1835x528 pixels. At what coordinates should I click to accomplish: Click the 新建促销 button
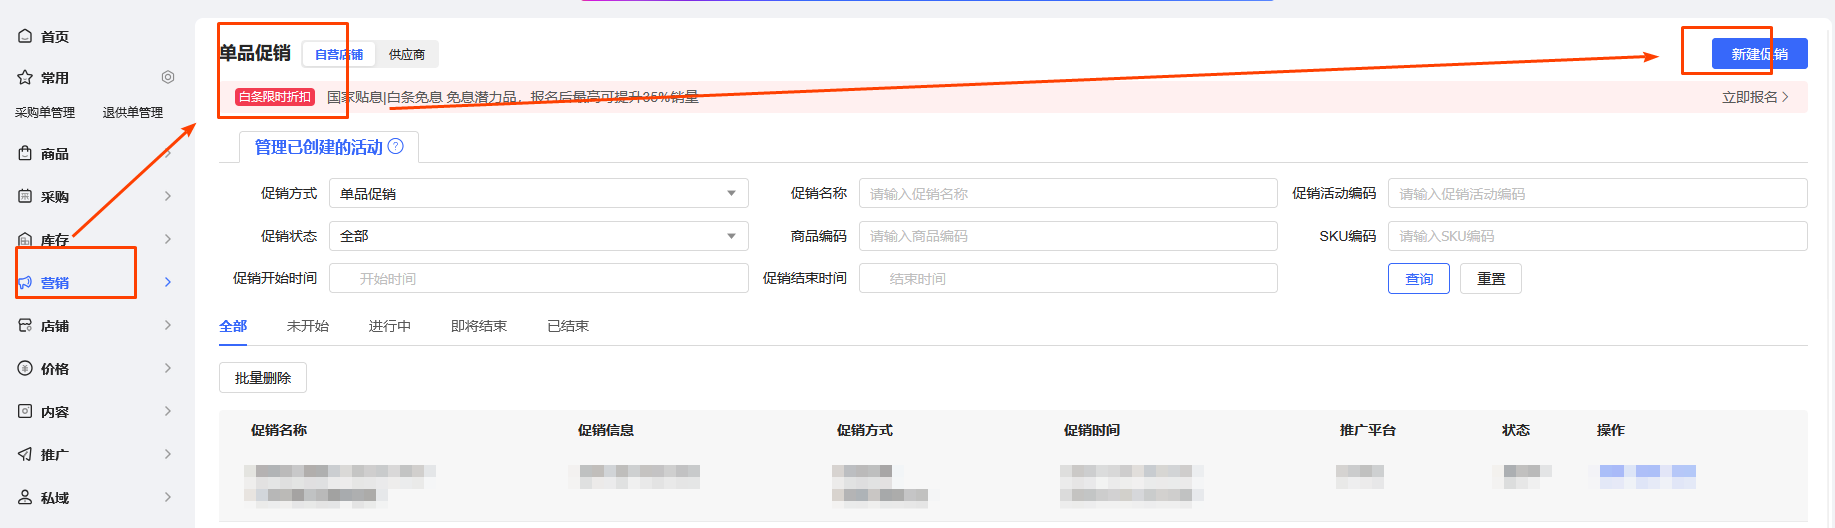[x=1759, y=54]
